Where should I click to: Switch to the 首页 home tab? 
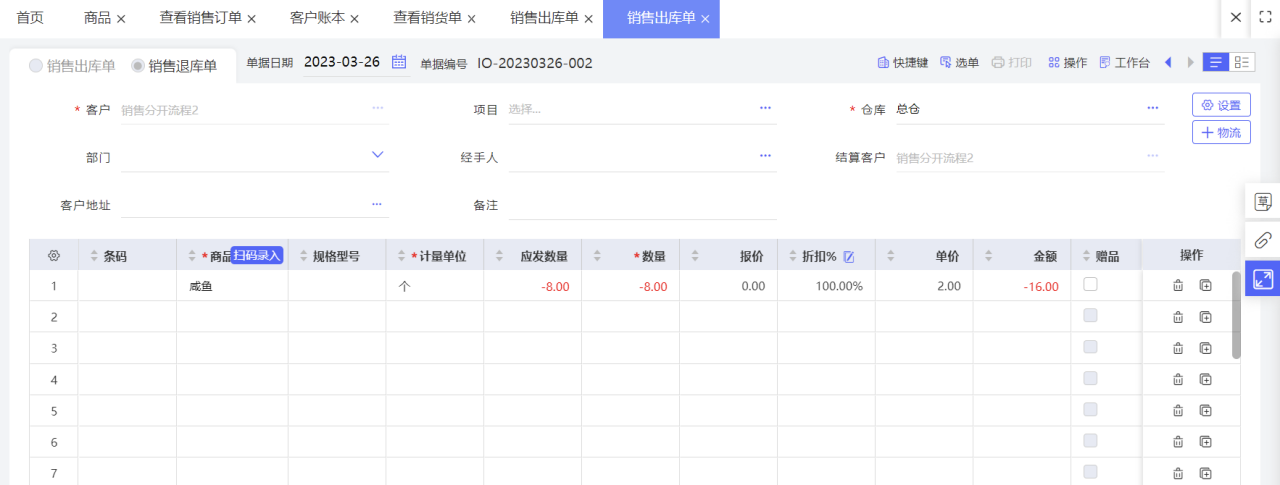tap(30, 18)
